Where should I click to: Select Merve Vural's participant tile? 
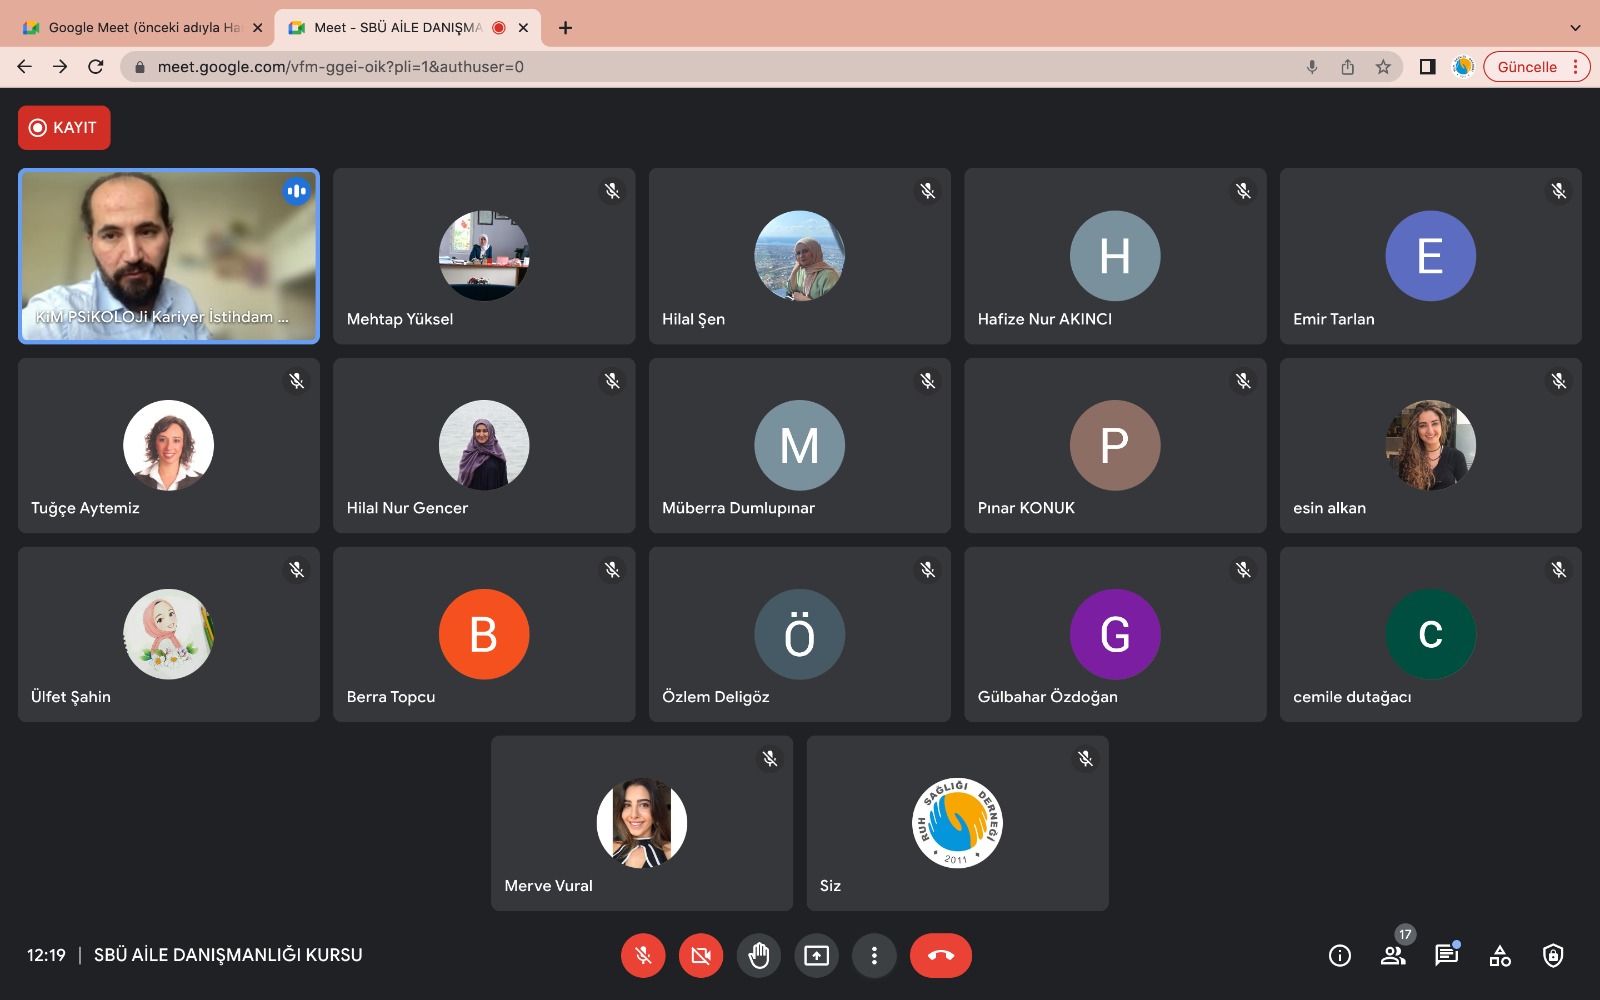[x=642, y=823]
